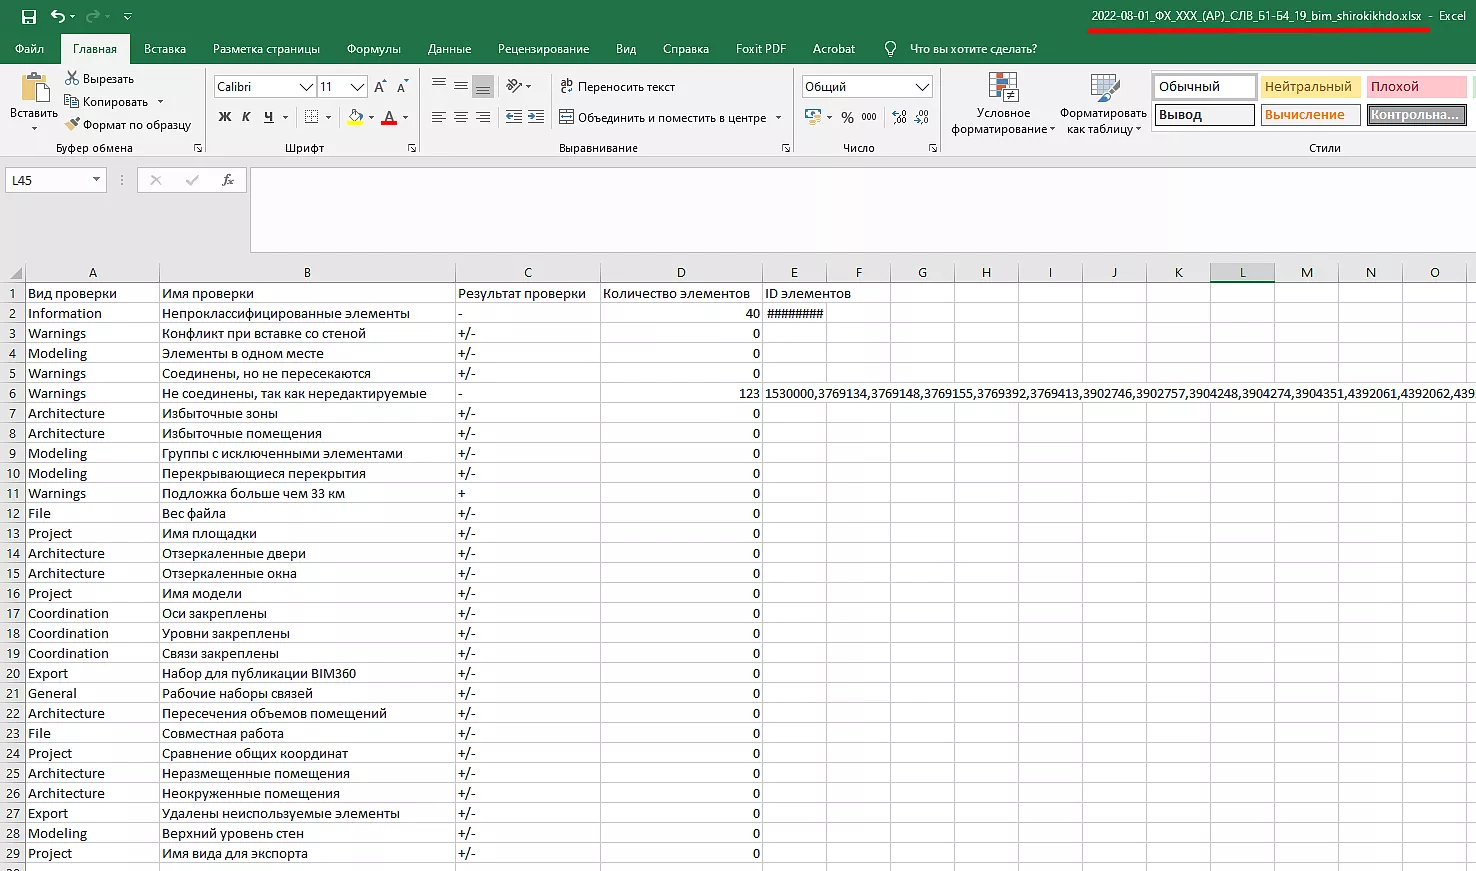This screenshot has height=871, width=1476.
Task: Click the Percent Style icon
Action: click(847, 117)
